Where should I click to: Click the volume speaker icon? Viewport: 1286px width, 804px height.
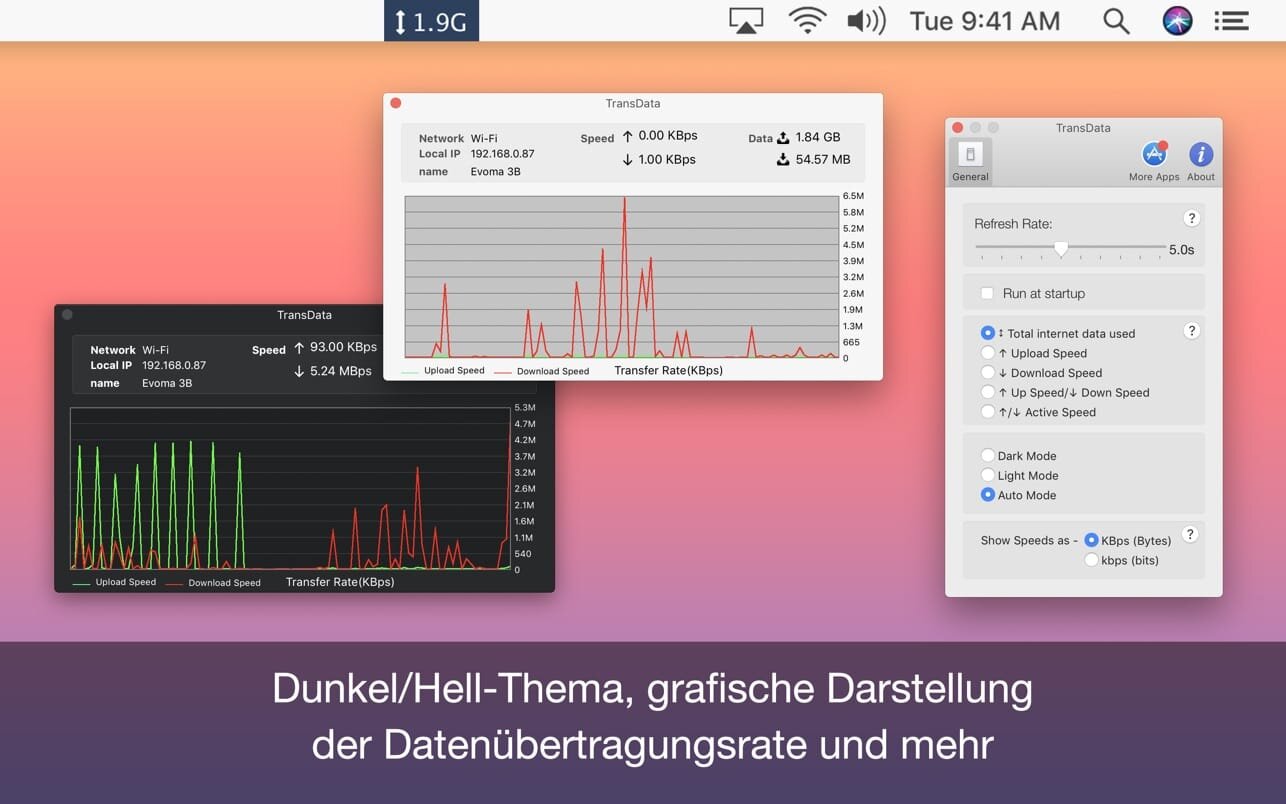click(x=866, y=21)
